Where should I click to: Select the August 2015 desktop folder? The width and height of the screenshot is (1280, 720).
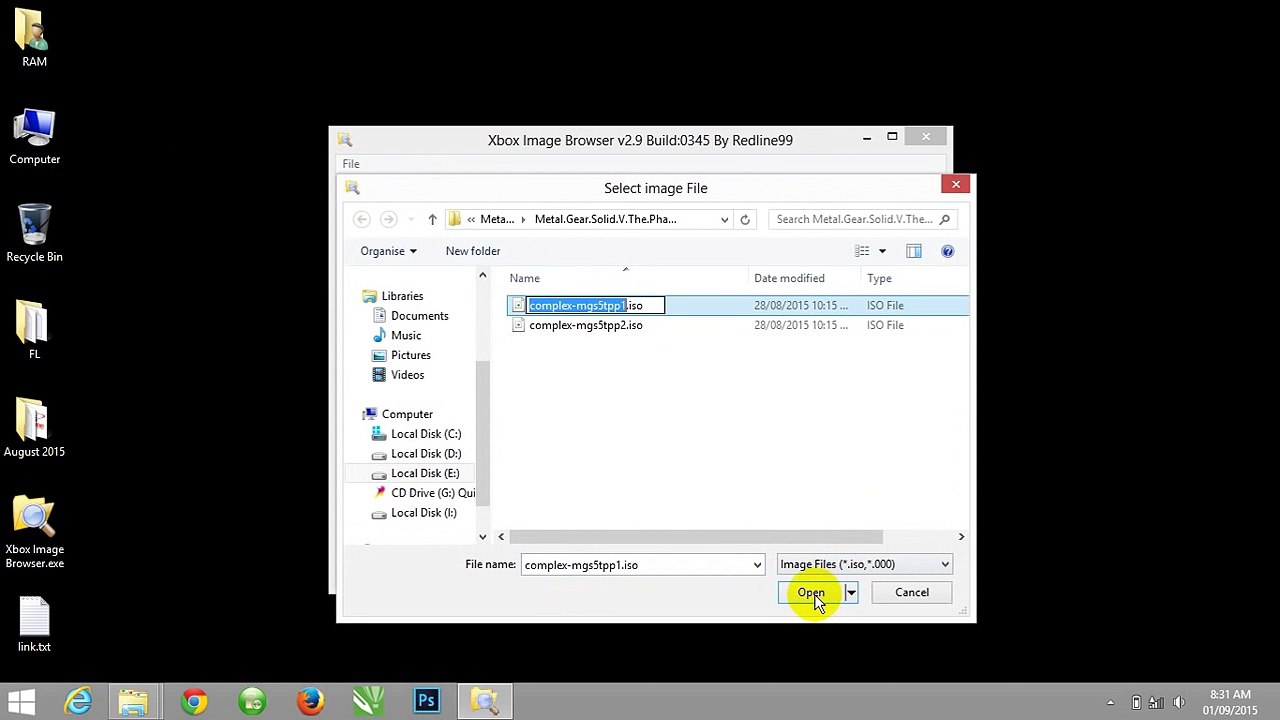[34, 429]
